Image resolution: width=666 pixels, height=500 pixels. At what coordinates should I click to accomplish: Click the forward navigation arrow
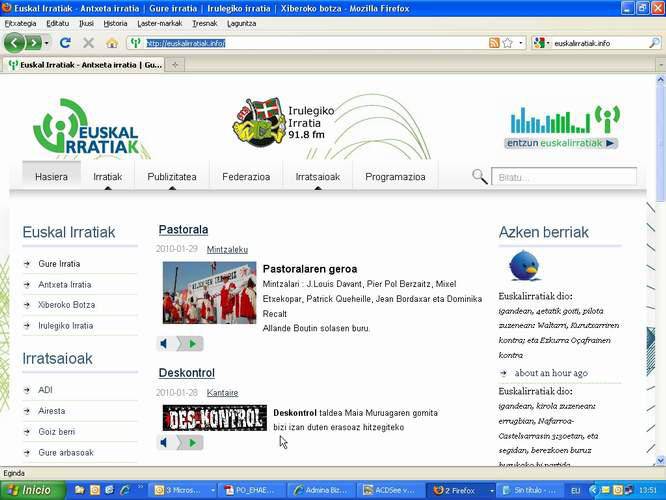34,43
